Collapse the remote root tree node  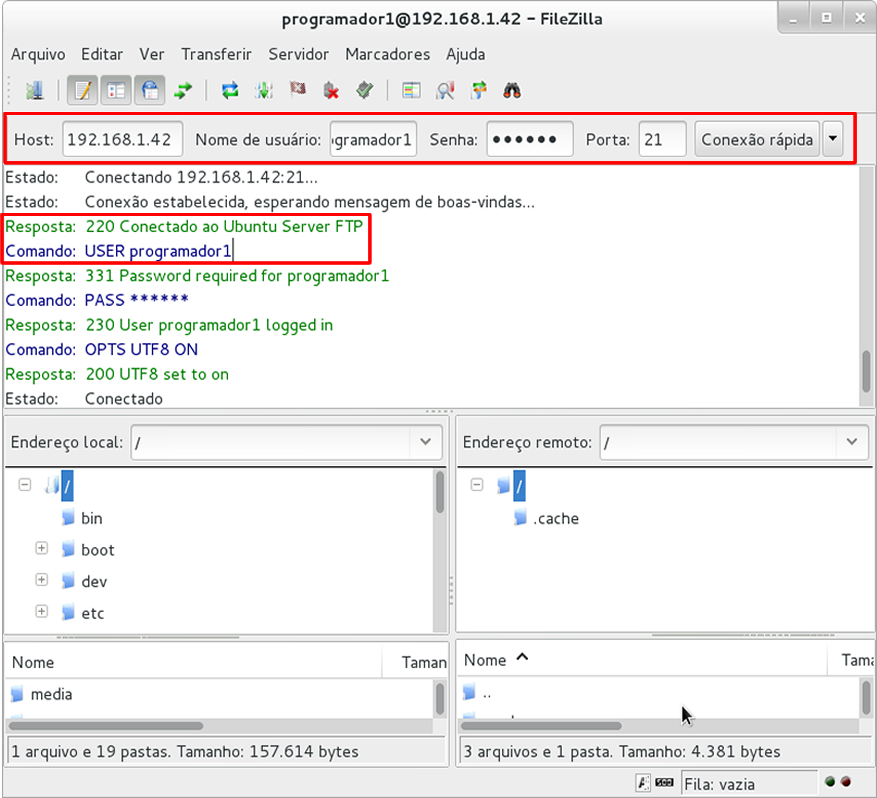[x=477, y=484]
